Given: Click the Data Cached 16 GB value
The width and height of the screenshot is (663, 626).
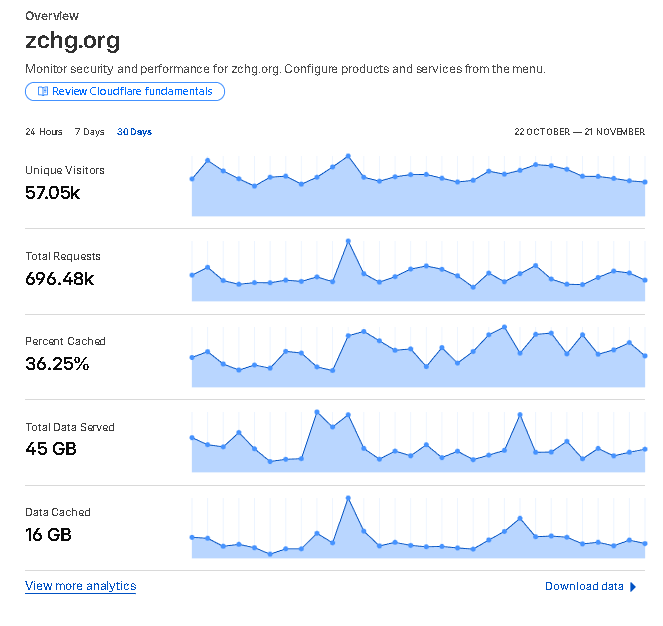Looking at the screenshot, I should 48,535.
